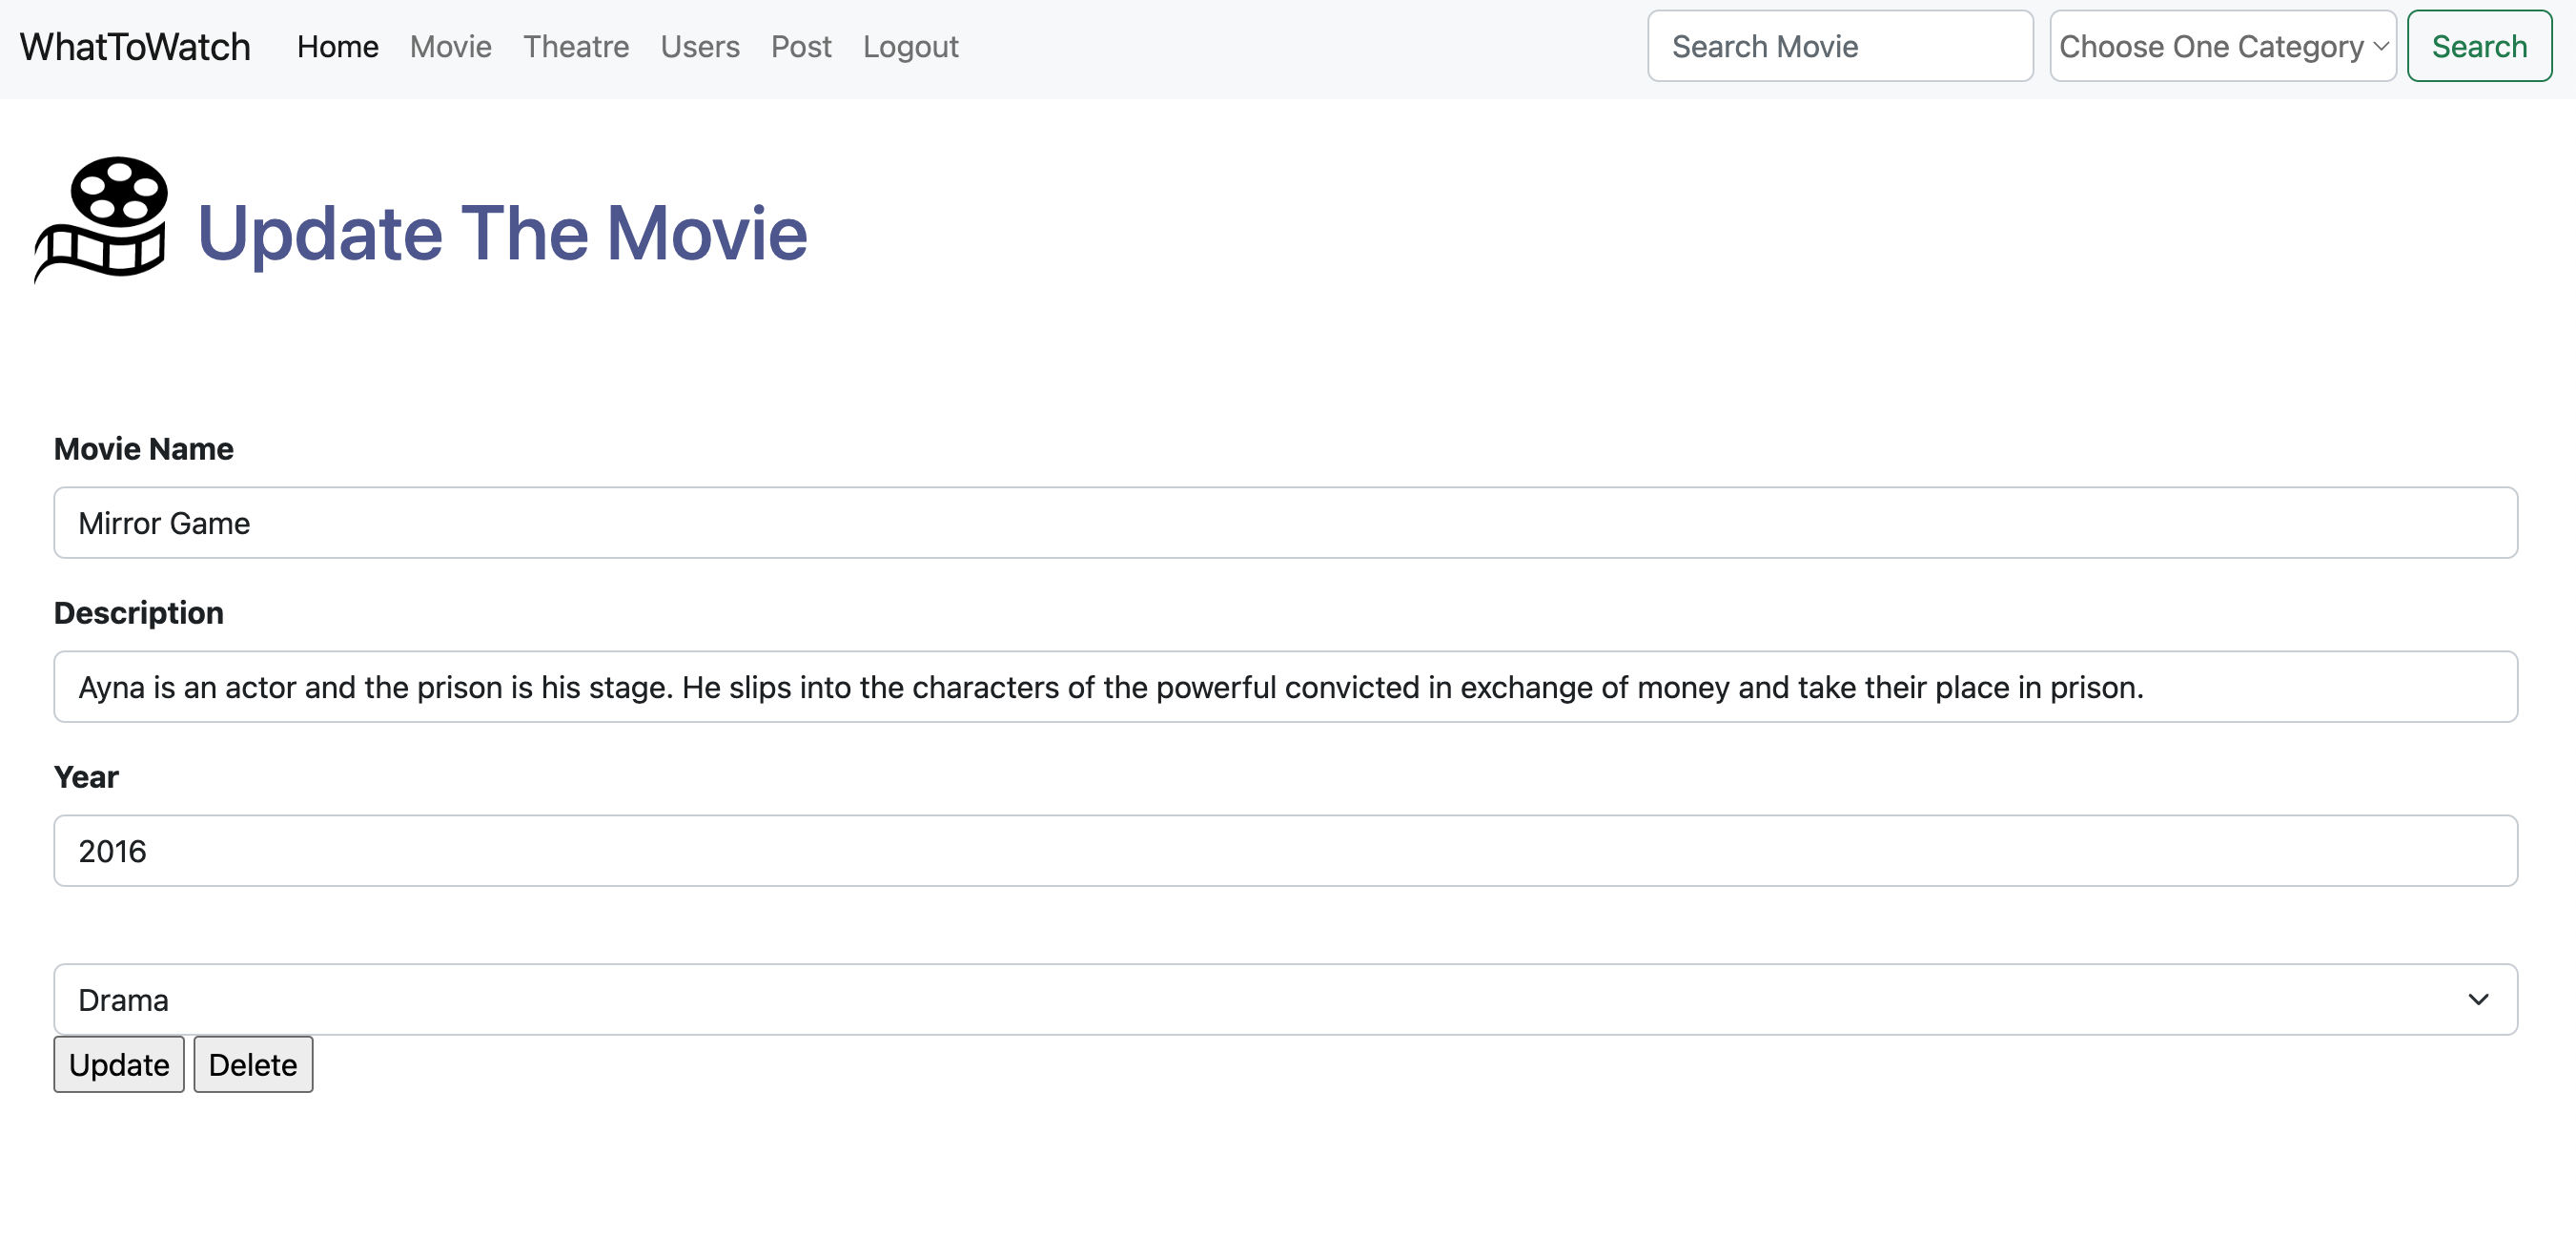Click the Update The Movie heading
Image resolution: width=2576 pixels, height=1236 pixels.
pos(502,233)
